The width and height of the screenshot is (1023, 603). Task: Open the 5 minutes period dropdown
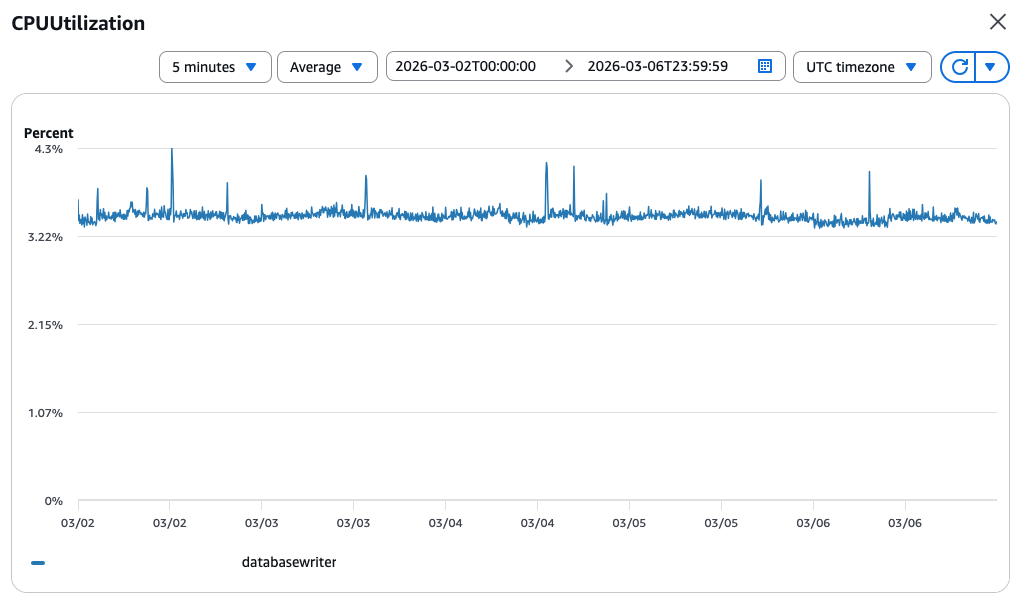(214, 67)
